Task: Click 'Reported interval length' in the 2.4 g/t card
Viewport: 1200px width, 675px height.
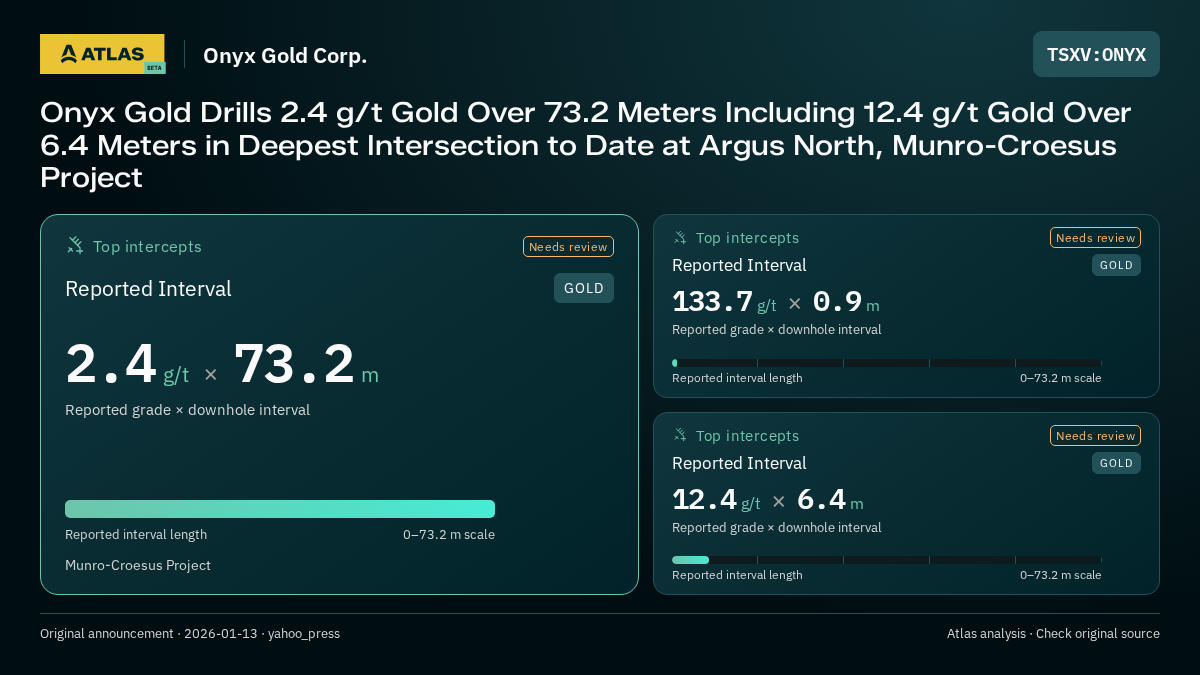Action: (x=136, y=535)
